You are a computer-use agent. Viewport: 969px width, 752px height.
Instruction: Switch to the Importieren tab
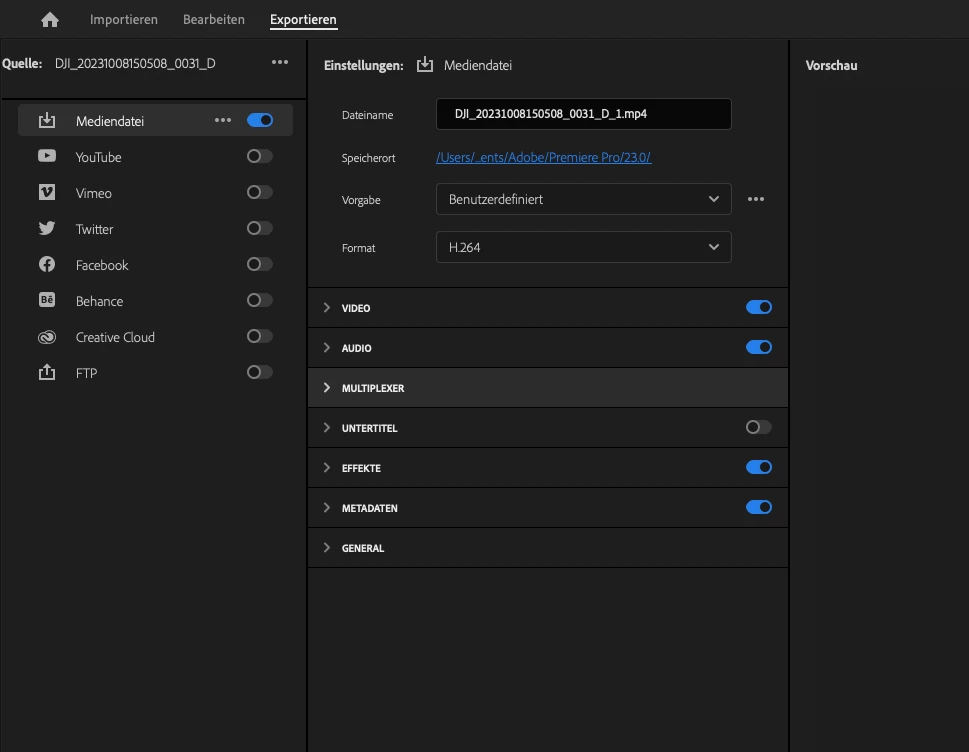coord(124,20)
